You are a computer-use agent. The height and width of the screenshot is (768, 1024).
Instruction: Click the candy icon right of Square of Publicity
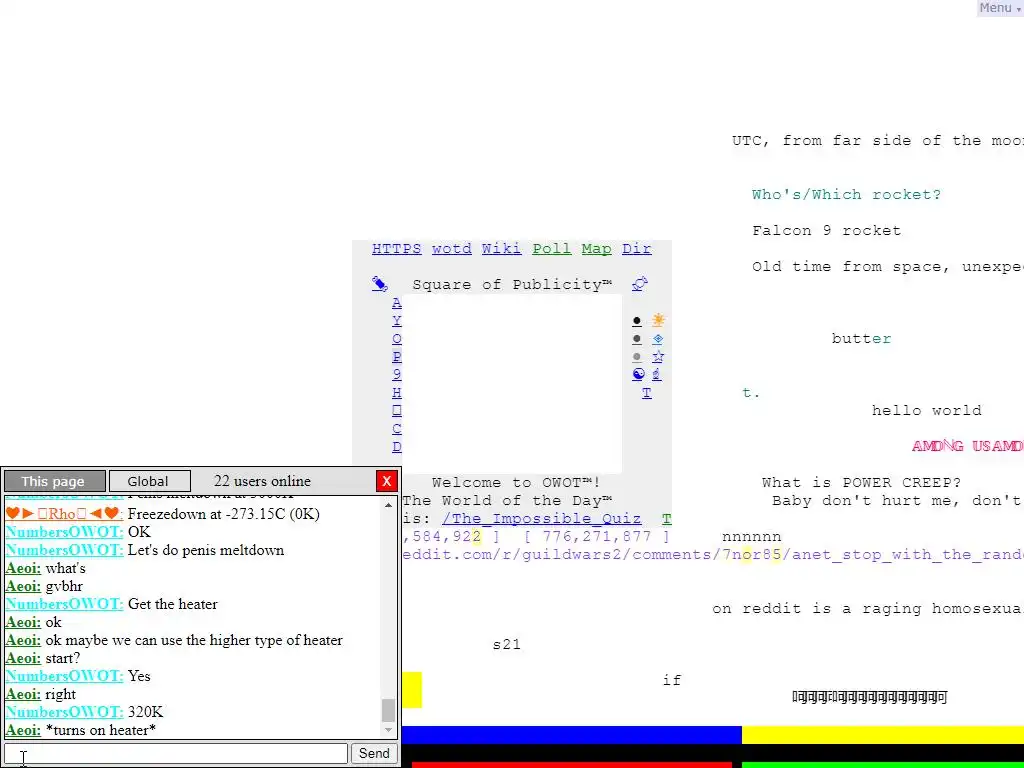[640, 284]
